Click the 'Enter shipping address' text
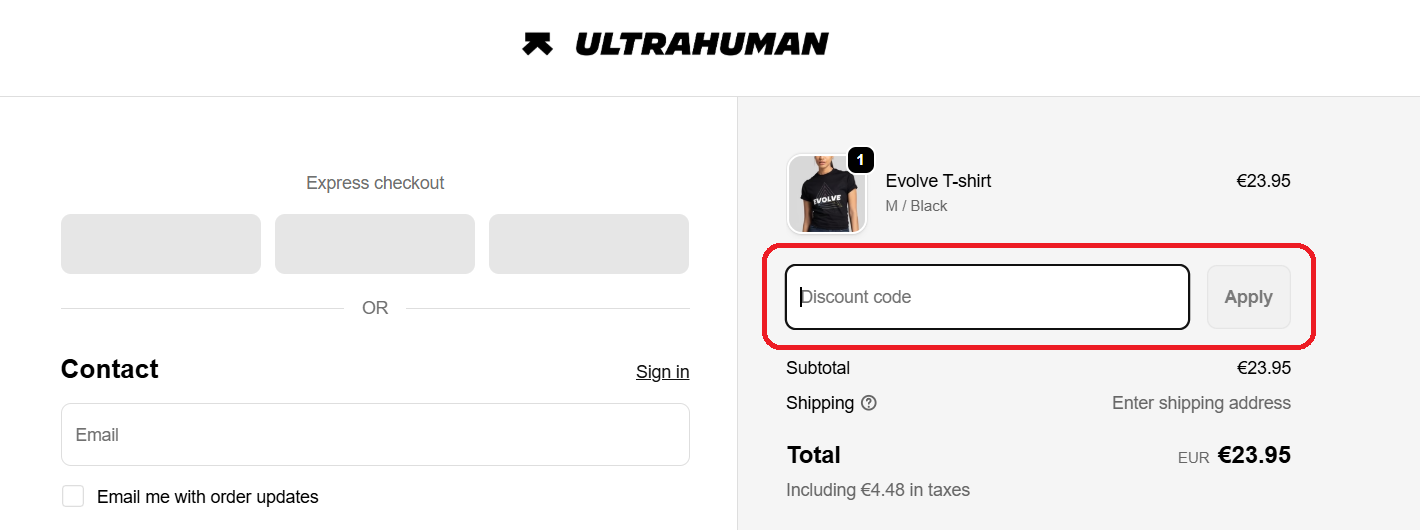This screenshot has width=1420, height=530. [x=1201, y=403]
